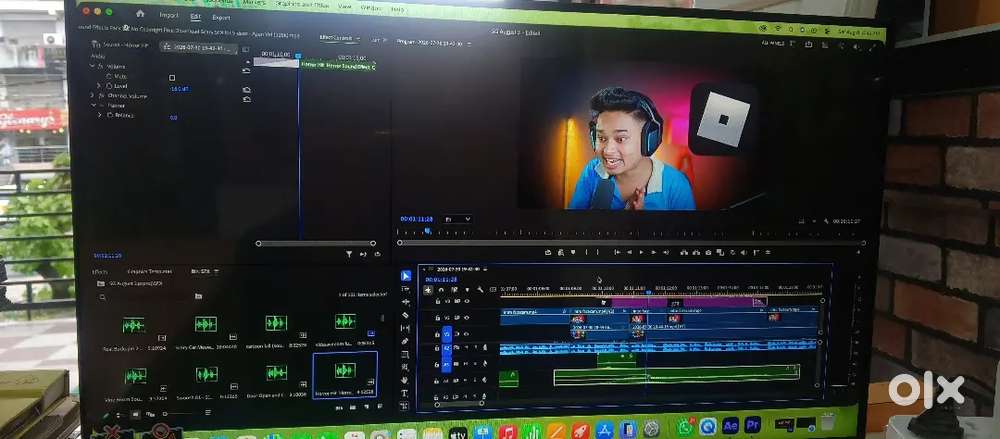Open the Trash in the Dock

point(827,422)
